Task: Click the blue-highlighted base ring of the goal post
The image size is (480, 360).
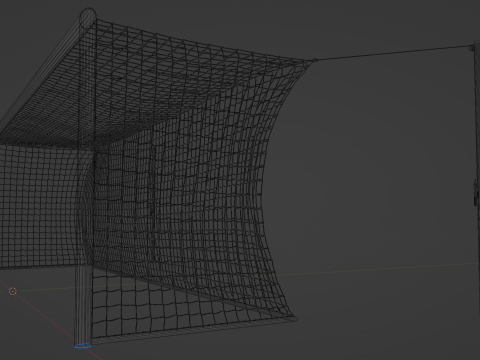Action: 83,346
